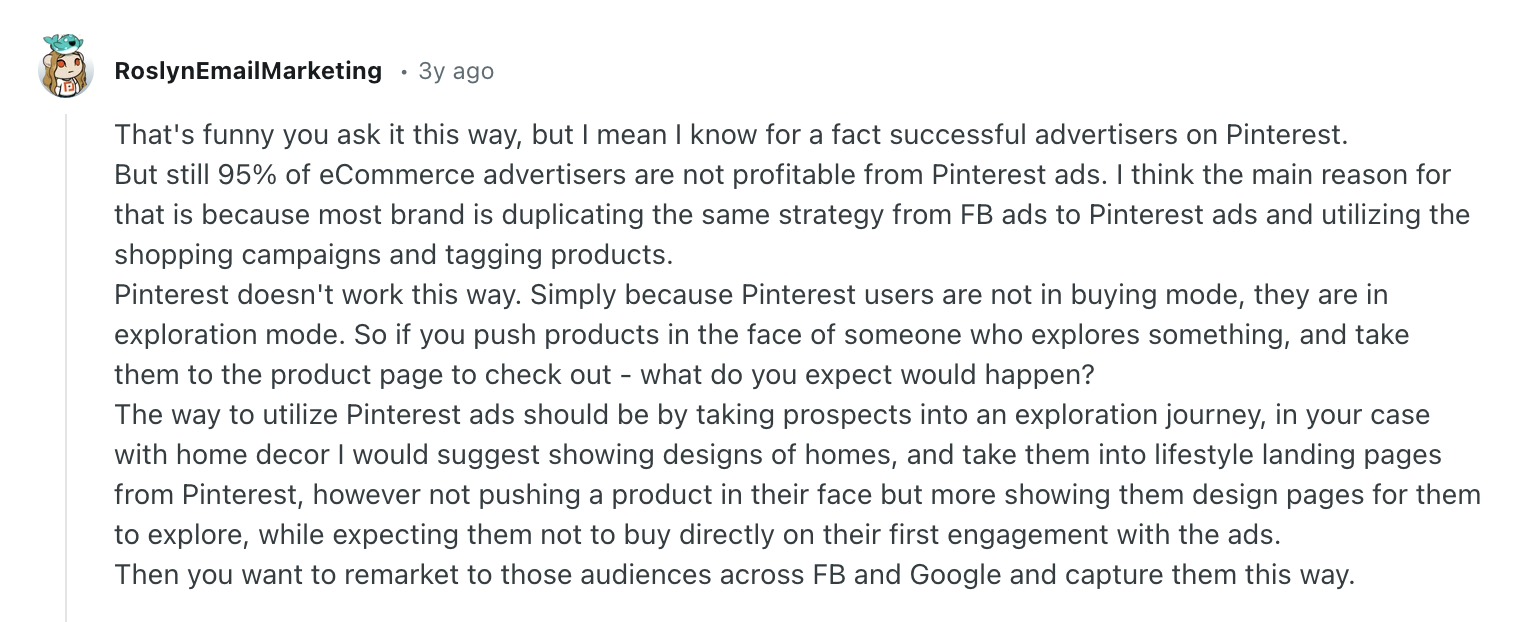The image size is (1522, 622).
Task: Open RoslynEmailMarketing's avatar image
Action: [65, 66]
